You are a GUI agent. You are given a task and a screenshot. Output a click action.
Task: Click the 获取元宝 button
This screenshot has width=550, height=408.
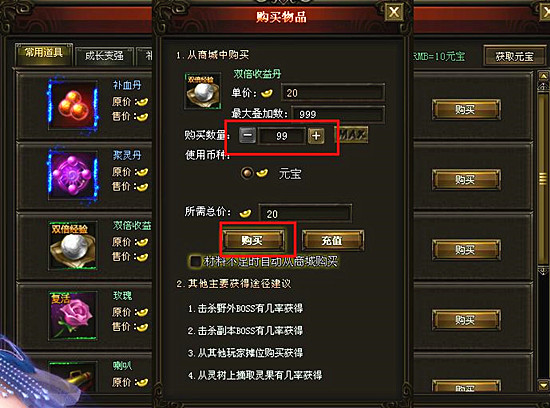[514, 56]
